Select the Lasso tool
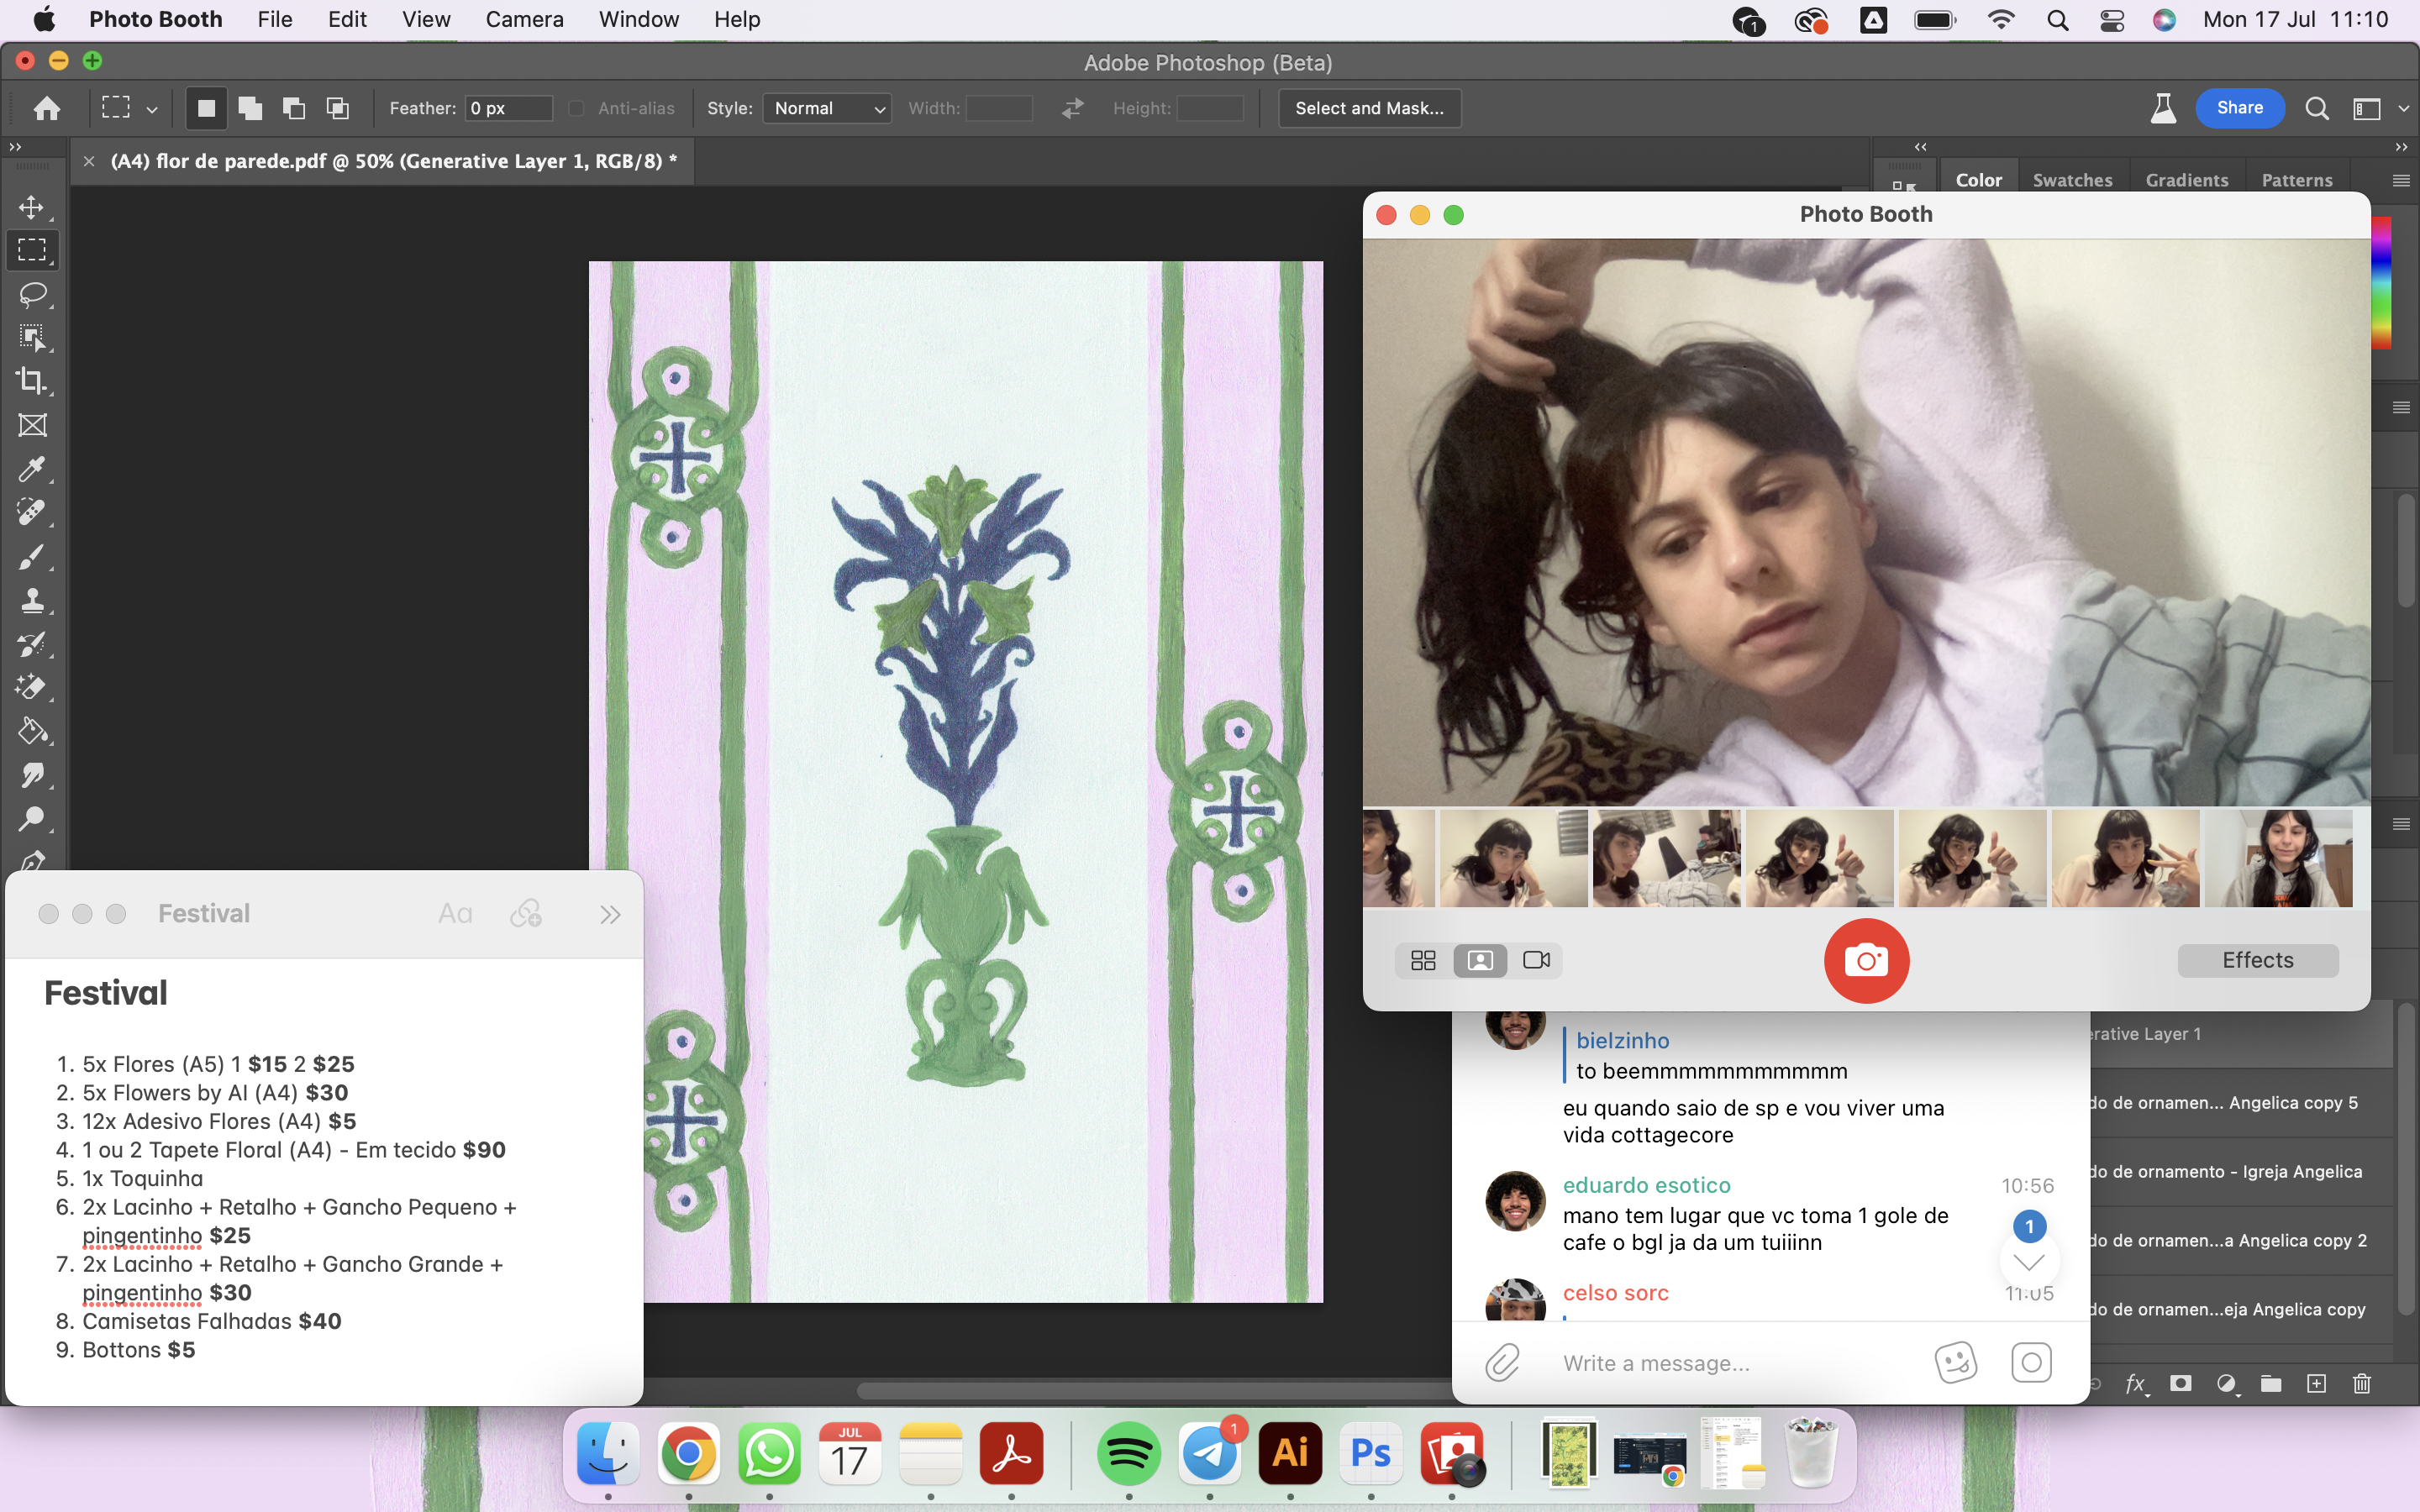 (x=32, y=294)
